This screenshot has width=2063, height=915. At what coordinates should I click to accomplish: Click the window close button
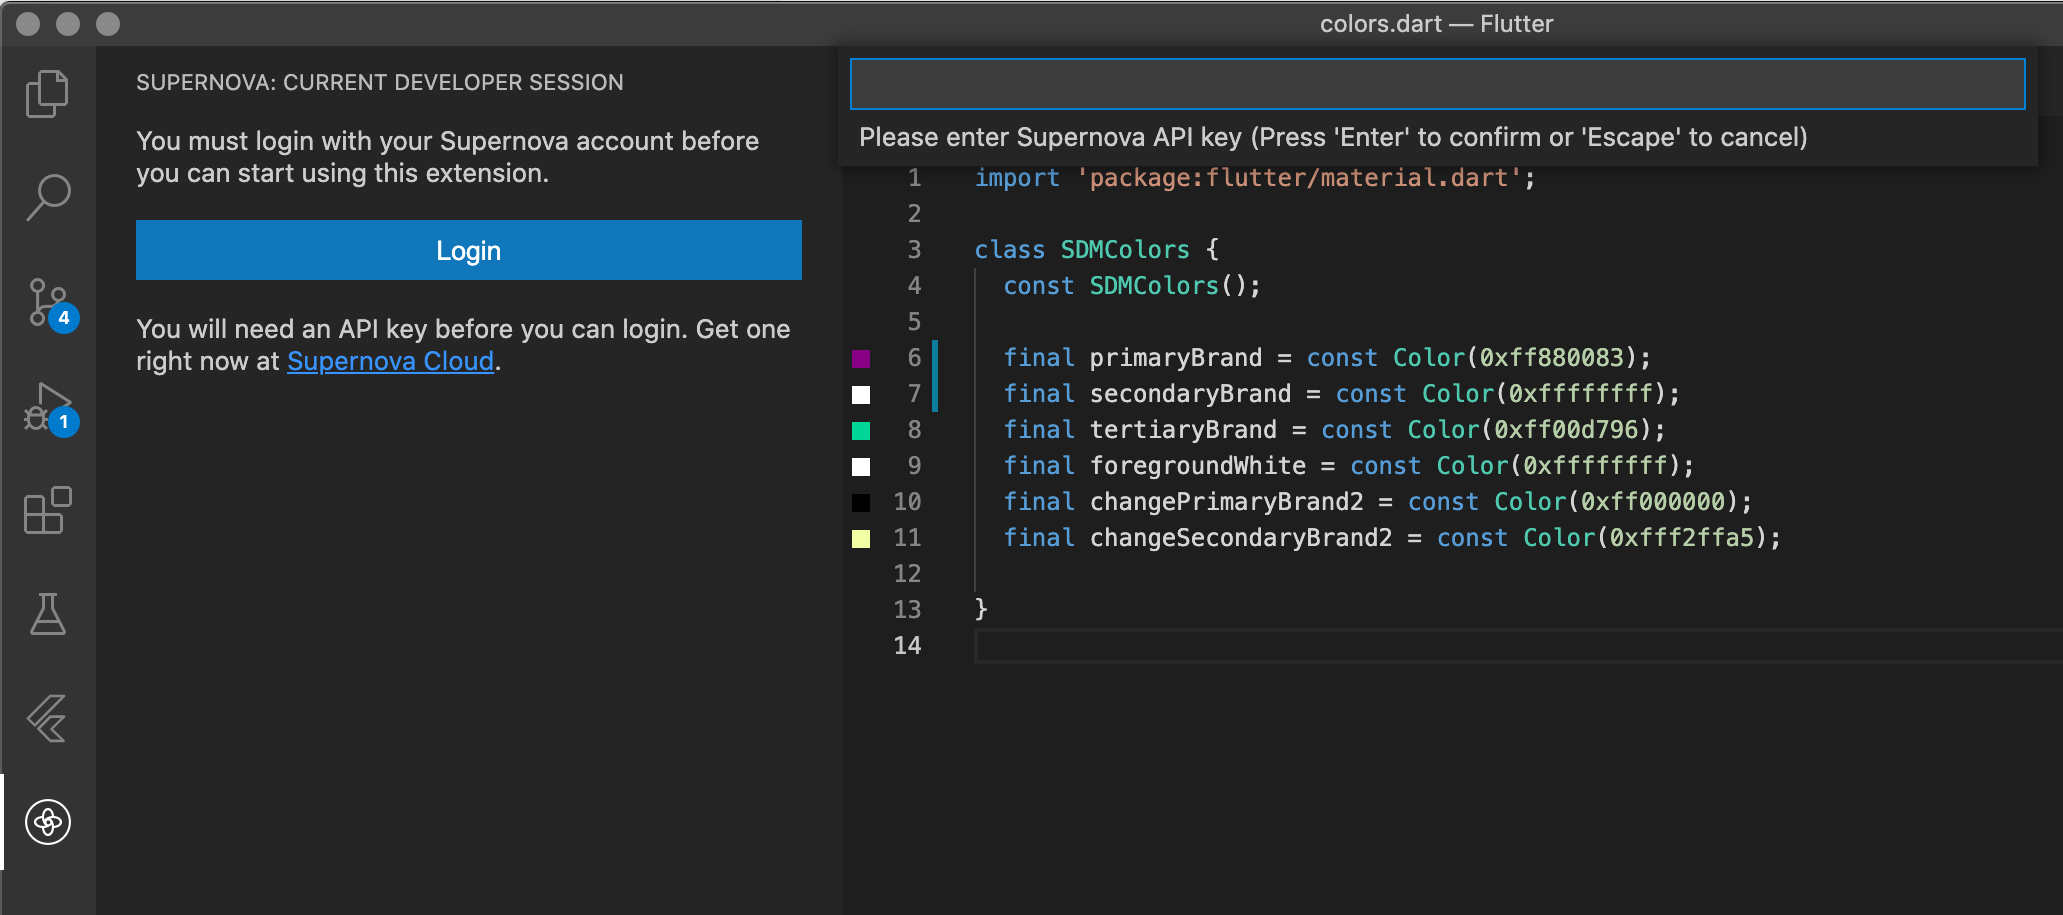tap(28, 24)
